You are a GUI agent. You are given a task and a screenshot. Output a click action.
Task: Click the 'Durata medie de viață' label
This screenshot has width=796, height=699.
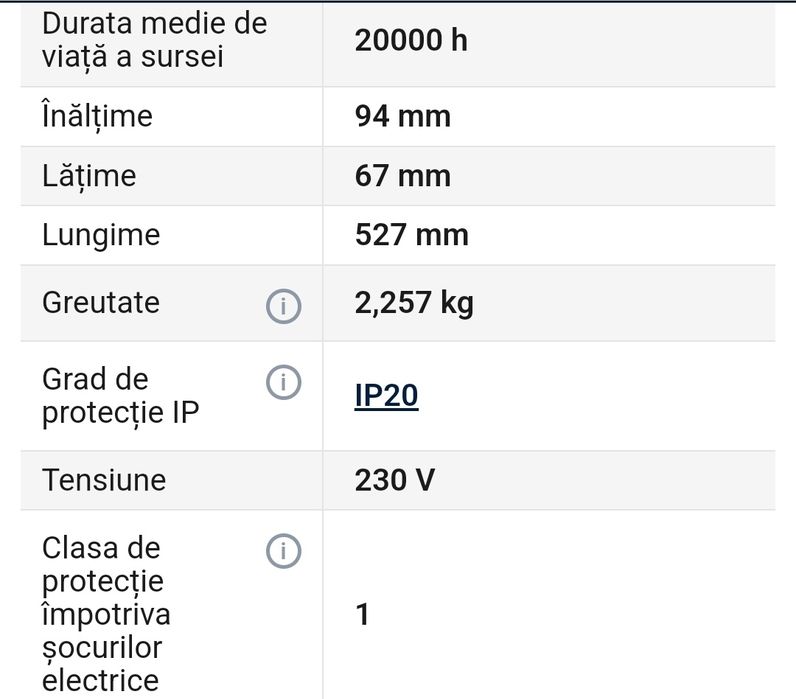pyautogui.click(x=154, y=39)
